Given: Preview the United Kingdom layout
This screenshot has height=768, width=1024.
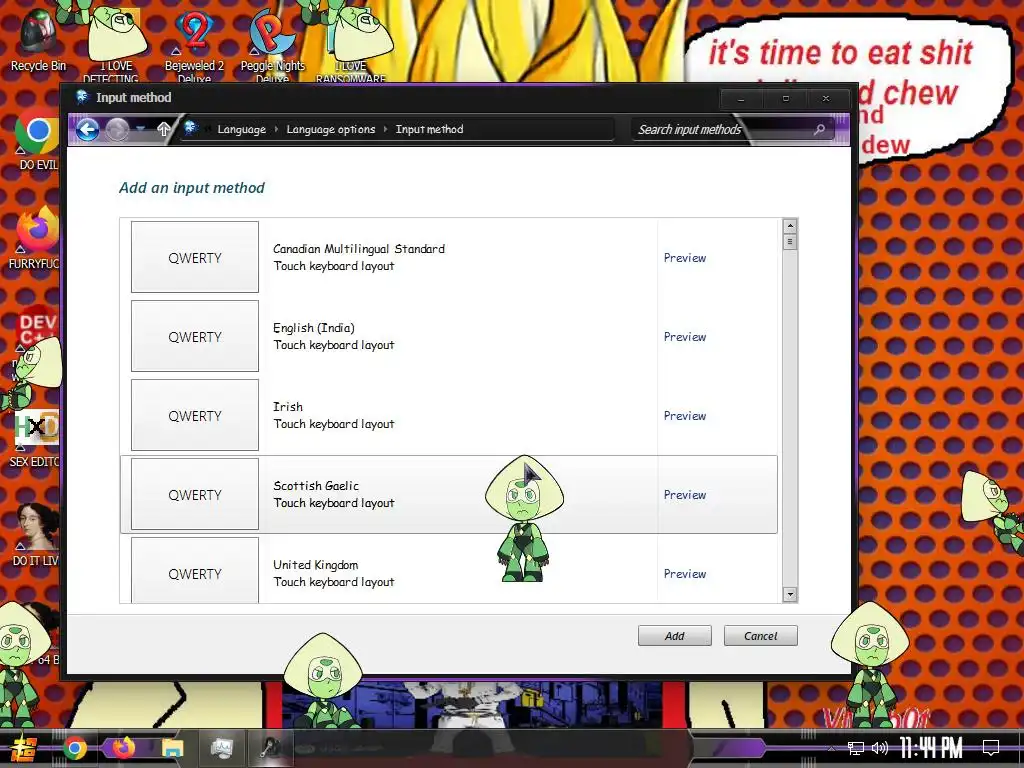Looking at the screenshot, I should (x=685, y=573).
